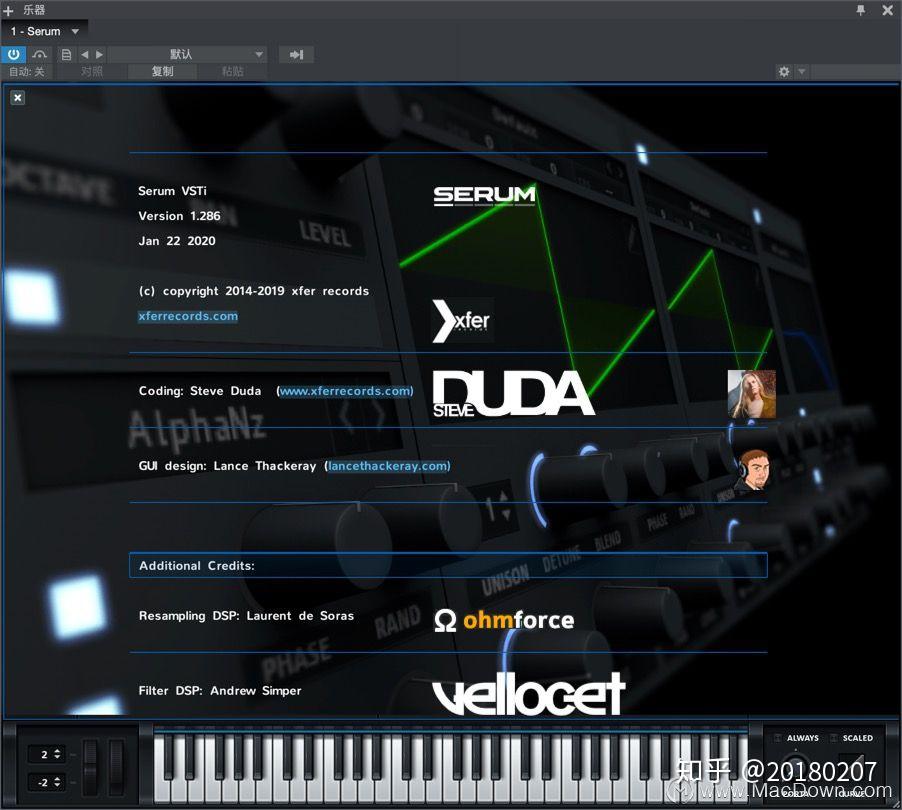902x810 pixels.
Task: Select the 'Version 1.286' text
Action: tap(179, 216)
